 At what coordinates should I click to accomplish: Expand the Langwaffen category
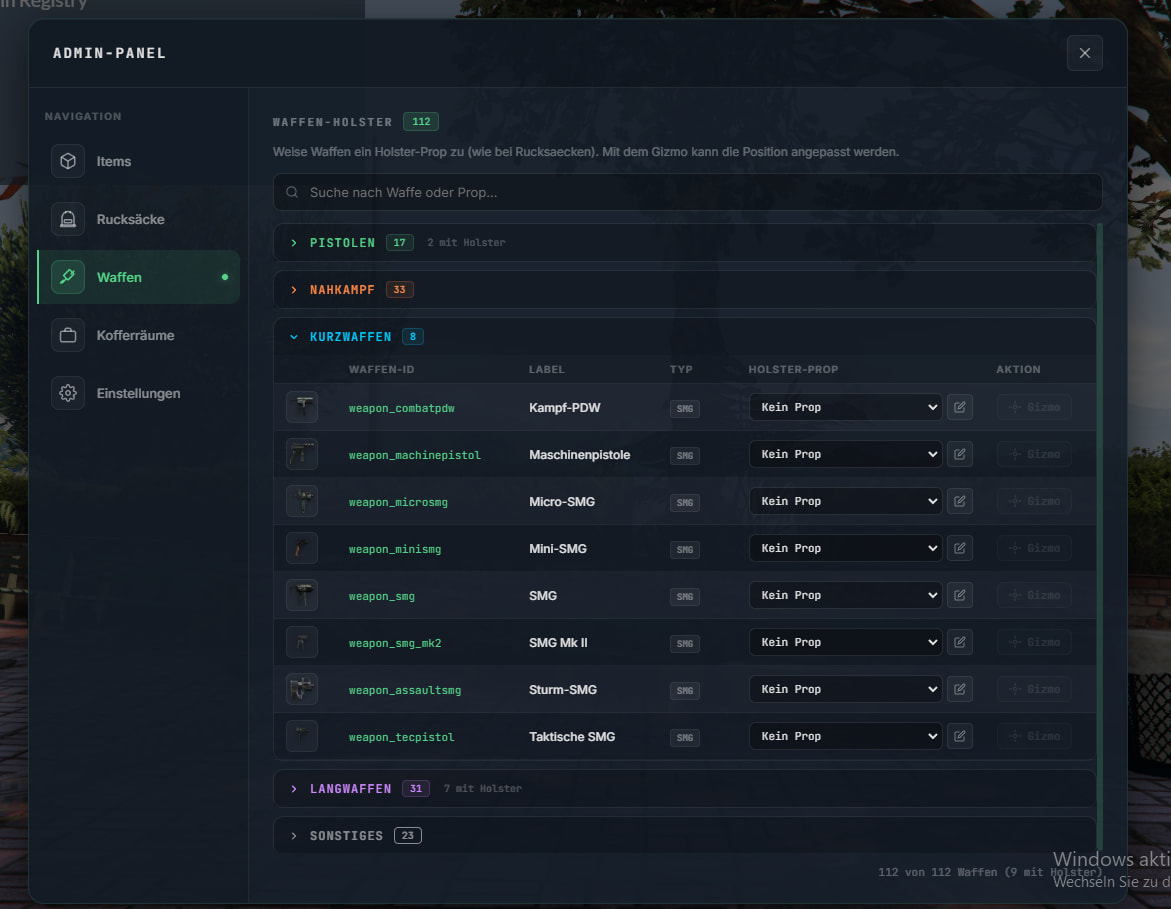pyautogui.click(x=684, y=789)
